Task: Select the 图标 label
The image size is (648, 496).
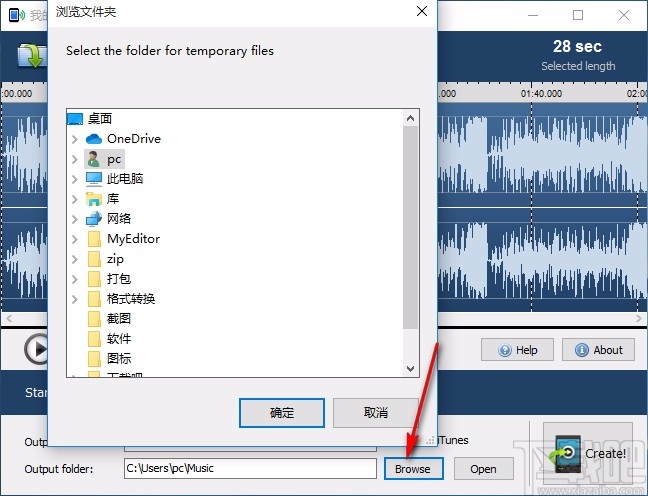Action: pos(119,358)
